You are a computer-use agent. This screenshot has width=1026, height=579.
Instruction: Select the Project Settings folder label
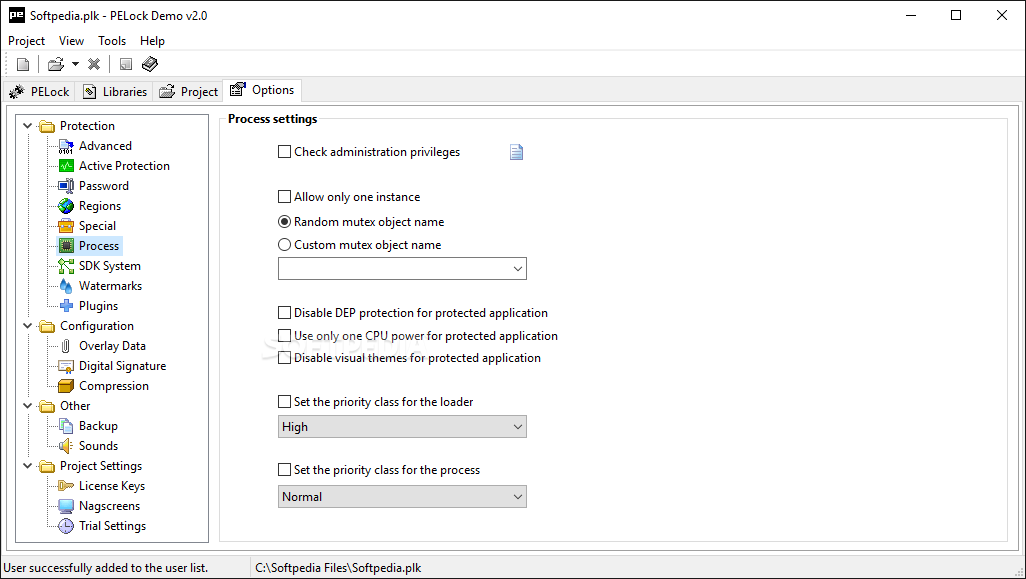[x=101, y=466]
